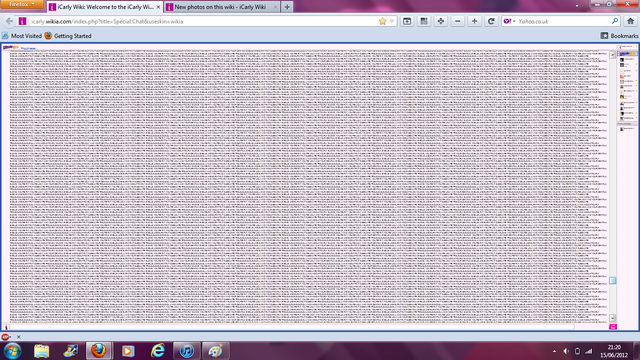The image size is (640, 360).
Task: Open Windows Media Player from taskbar
Action: [128, 351]
